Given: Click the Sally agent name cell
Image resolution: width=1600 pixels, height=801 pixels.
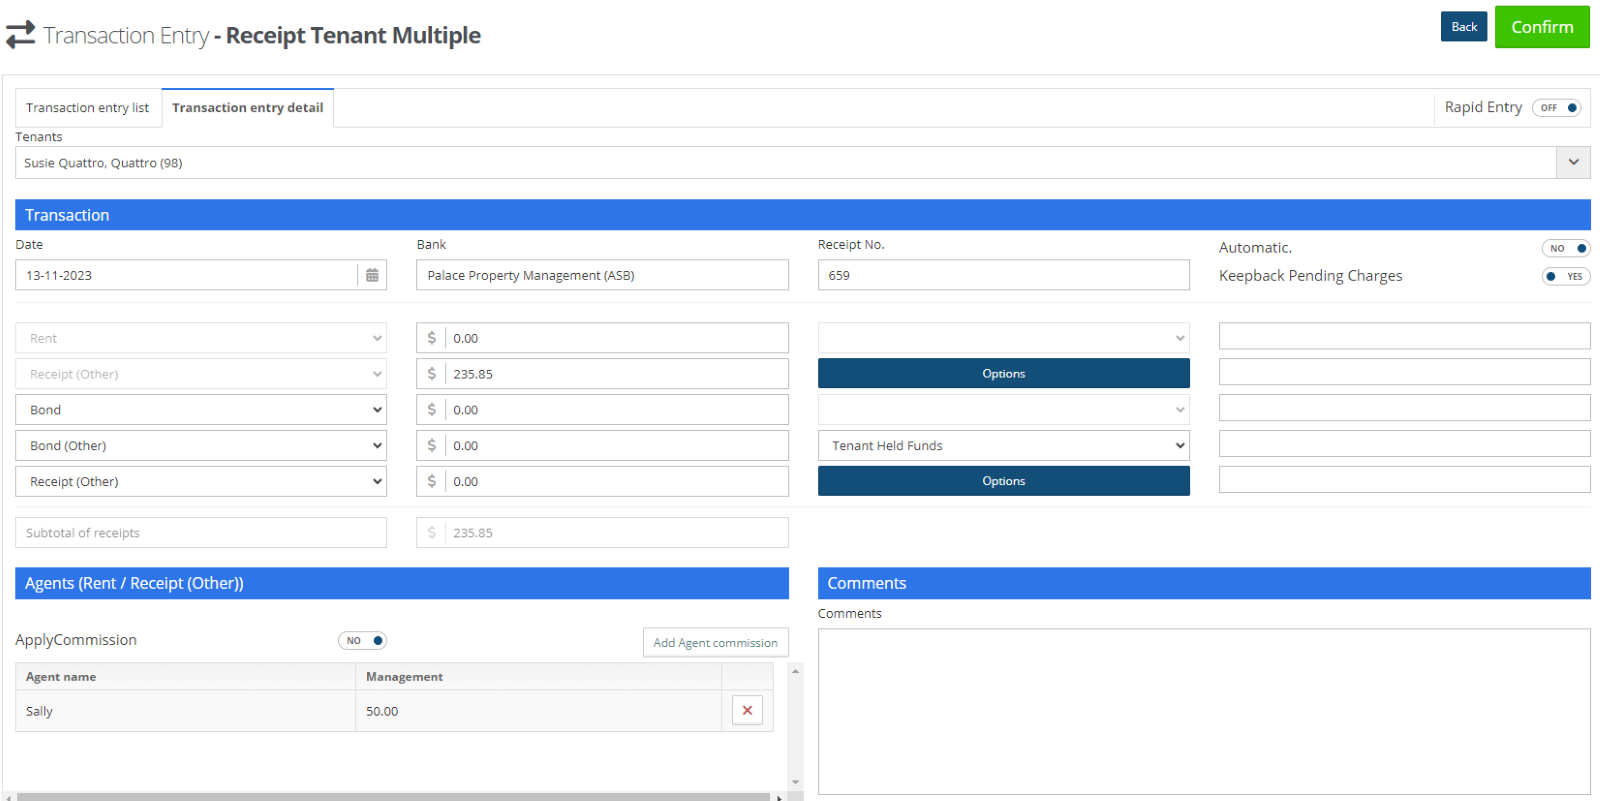Looking at the screenshot, I should 186,711.
